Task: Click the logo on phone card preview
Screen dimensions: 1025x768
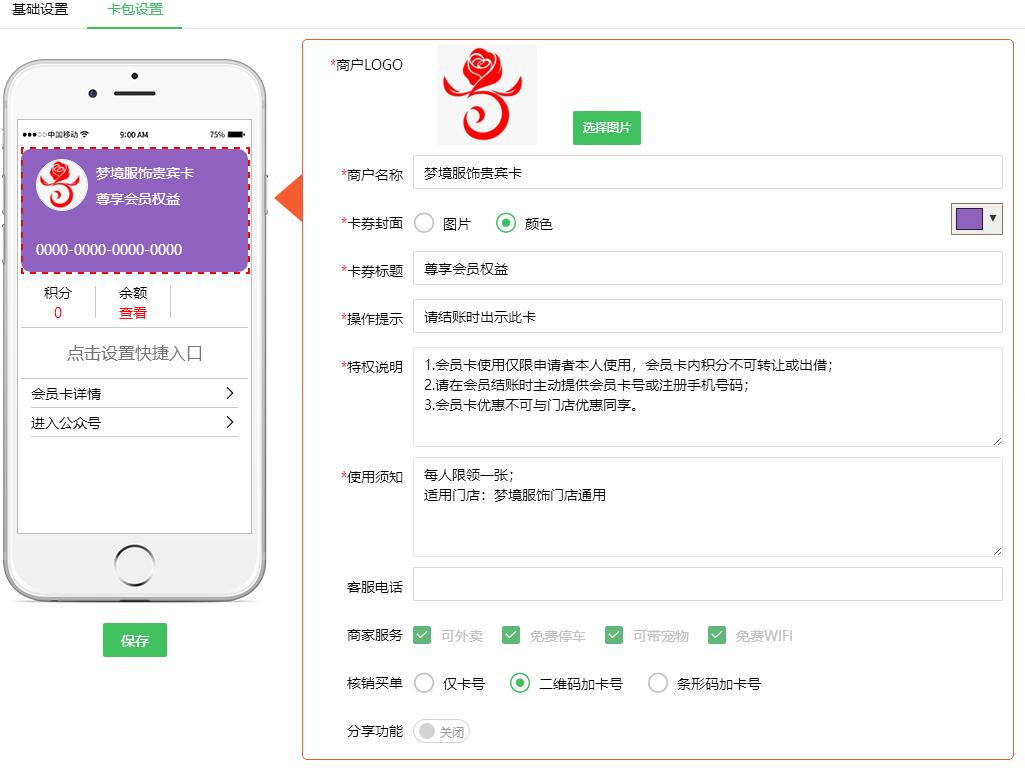Action: pos(62,185)
